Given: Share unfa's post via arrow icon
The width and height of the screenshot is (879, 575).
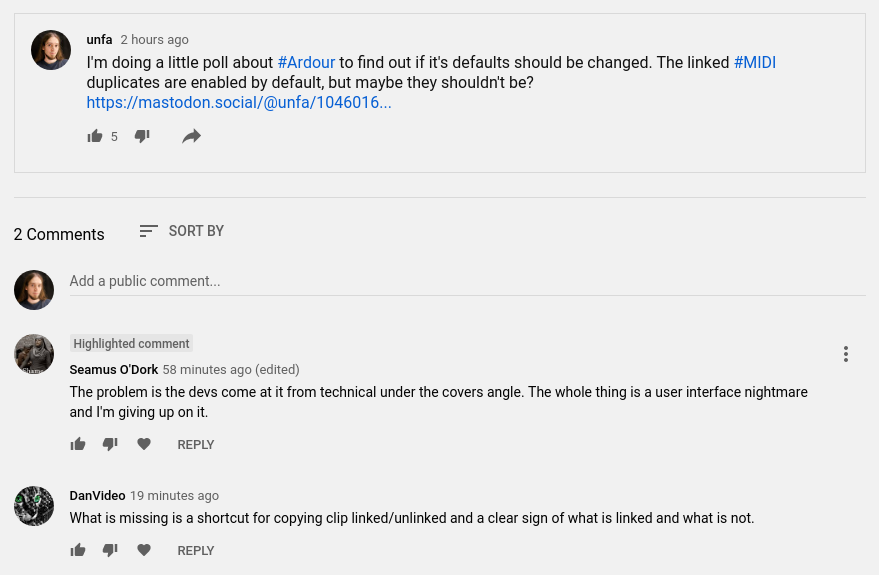Looking at the screenshot, I should 191,136.
